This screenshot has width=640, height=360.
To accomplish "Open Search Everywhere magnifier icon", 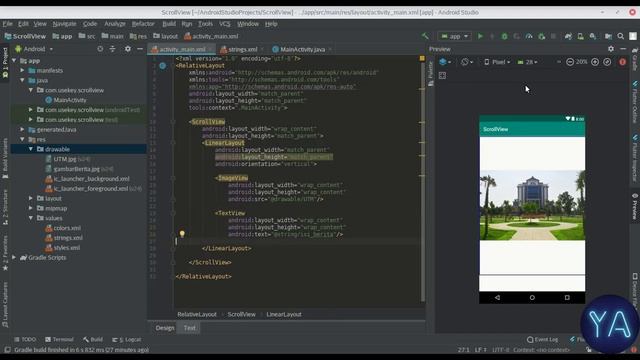I will [x=620, y=36].
